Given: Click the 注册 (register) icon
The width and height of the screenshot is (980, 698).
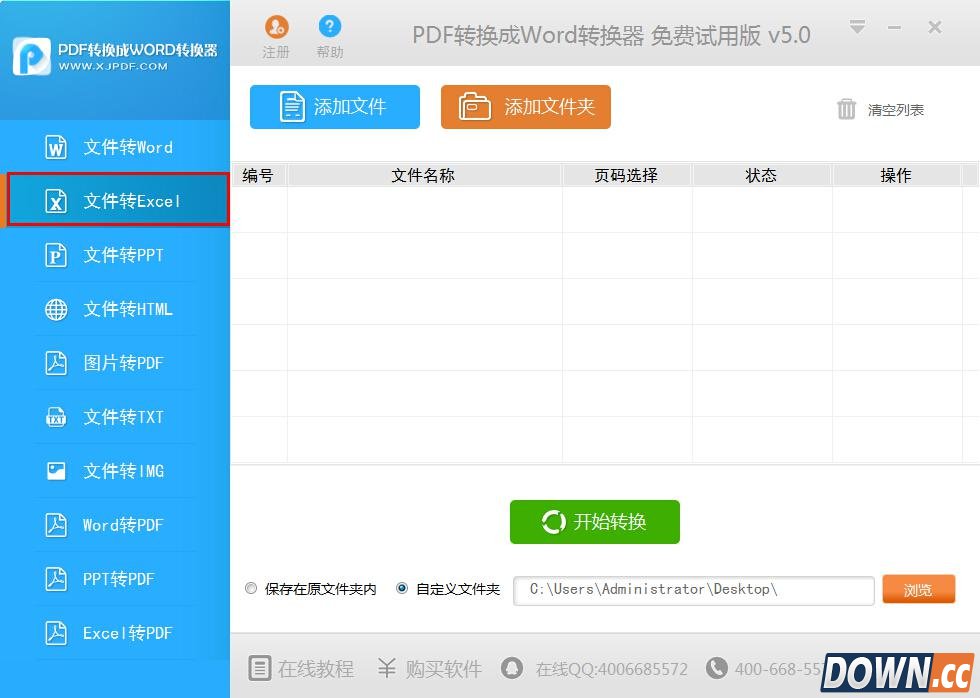Looking at the screenshot, I should coord(276,28).
